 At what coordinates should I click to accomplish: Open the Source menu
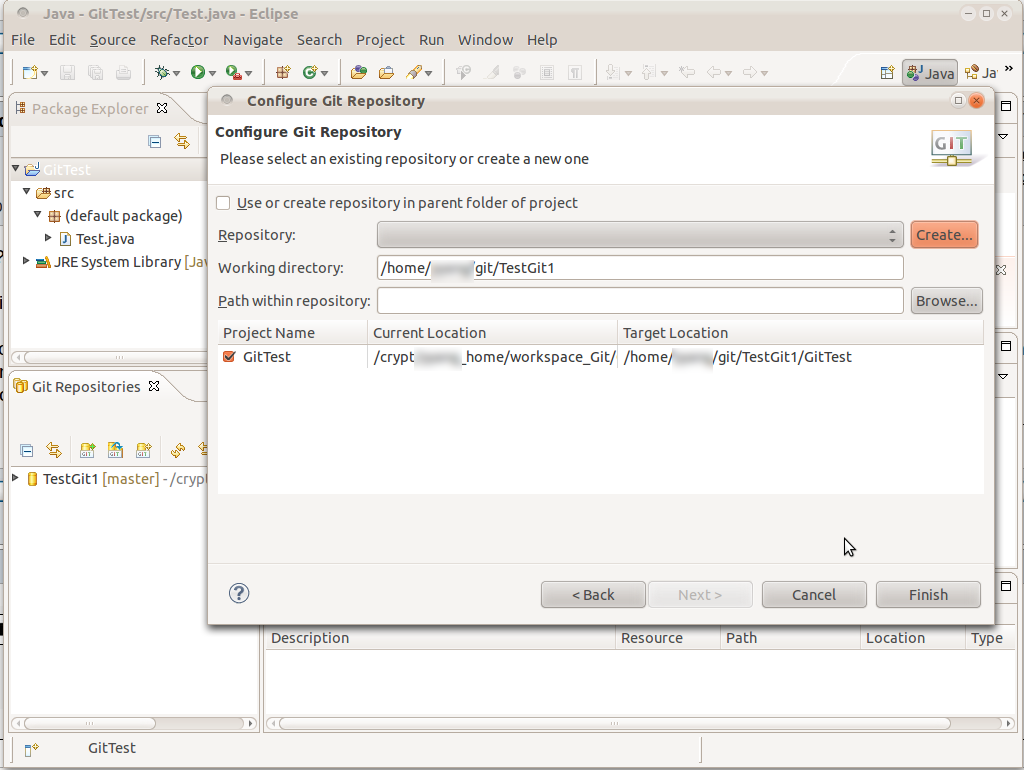[x=113, y=40]
